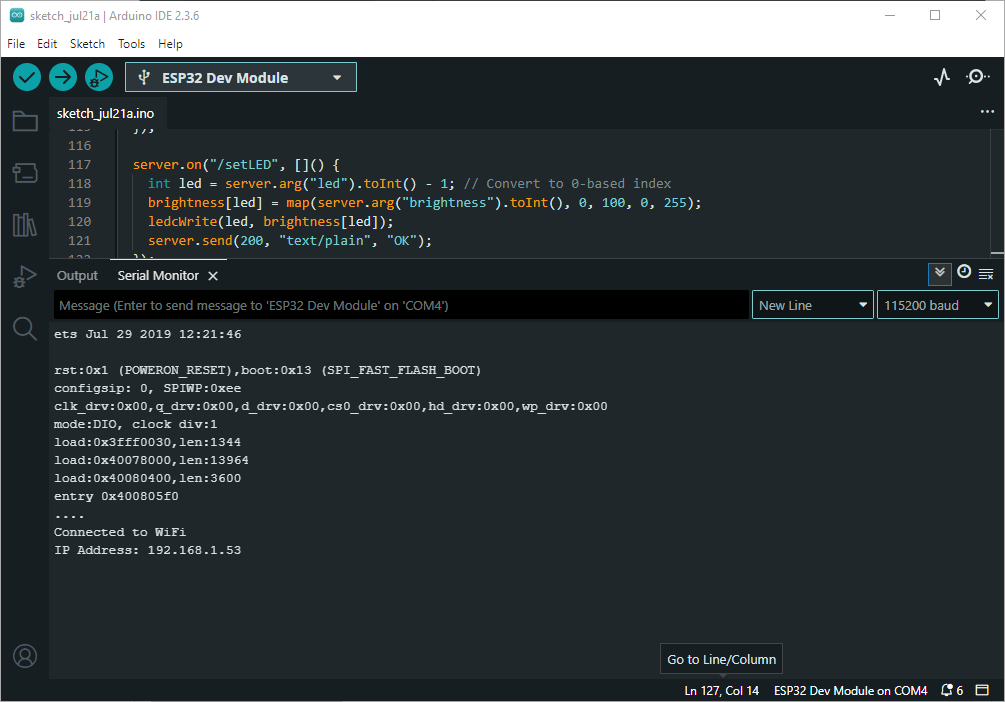Click the configsip: 0, SPIWP:0xee line
1005x702 pixels.
pos(147,389)
